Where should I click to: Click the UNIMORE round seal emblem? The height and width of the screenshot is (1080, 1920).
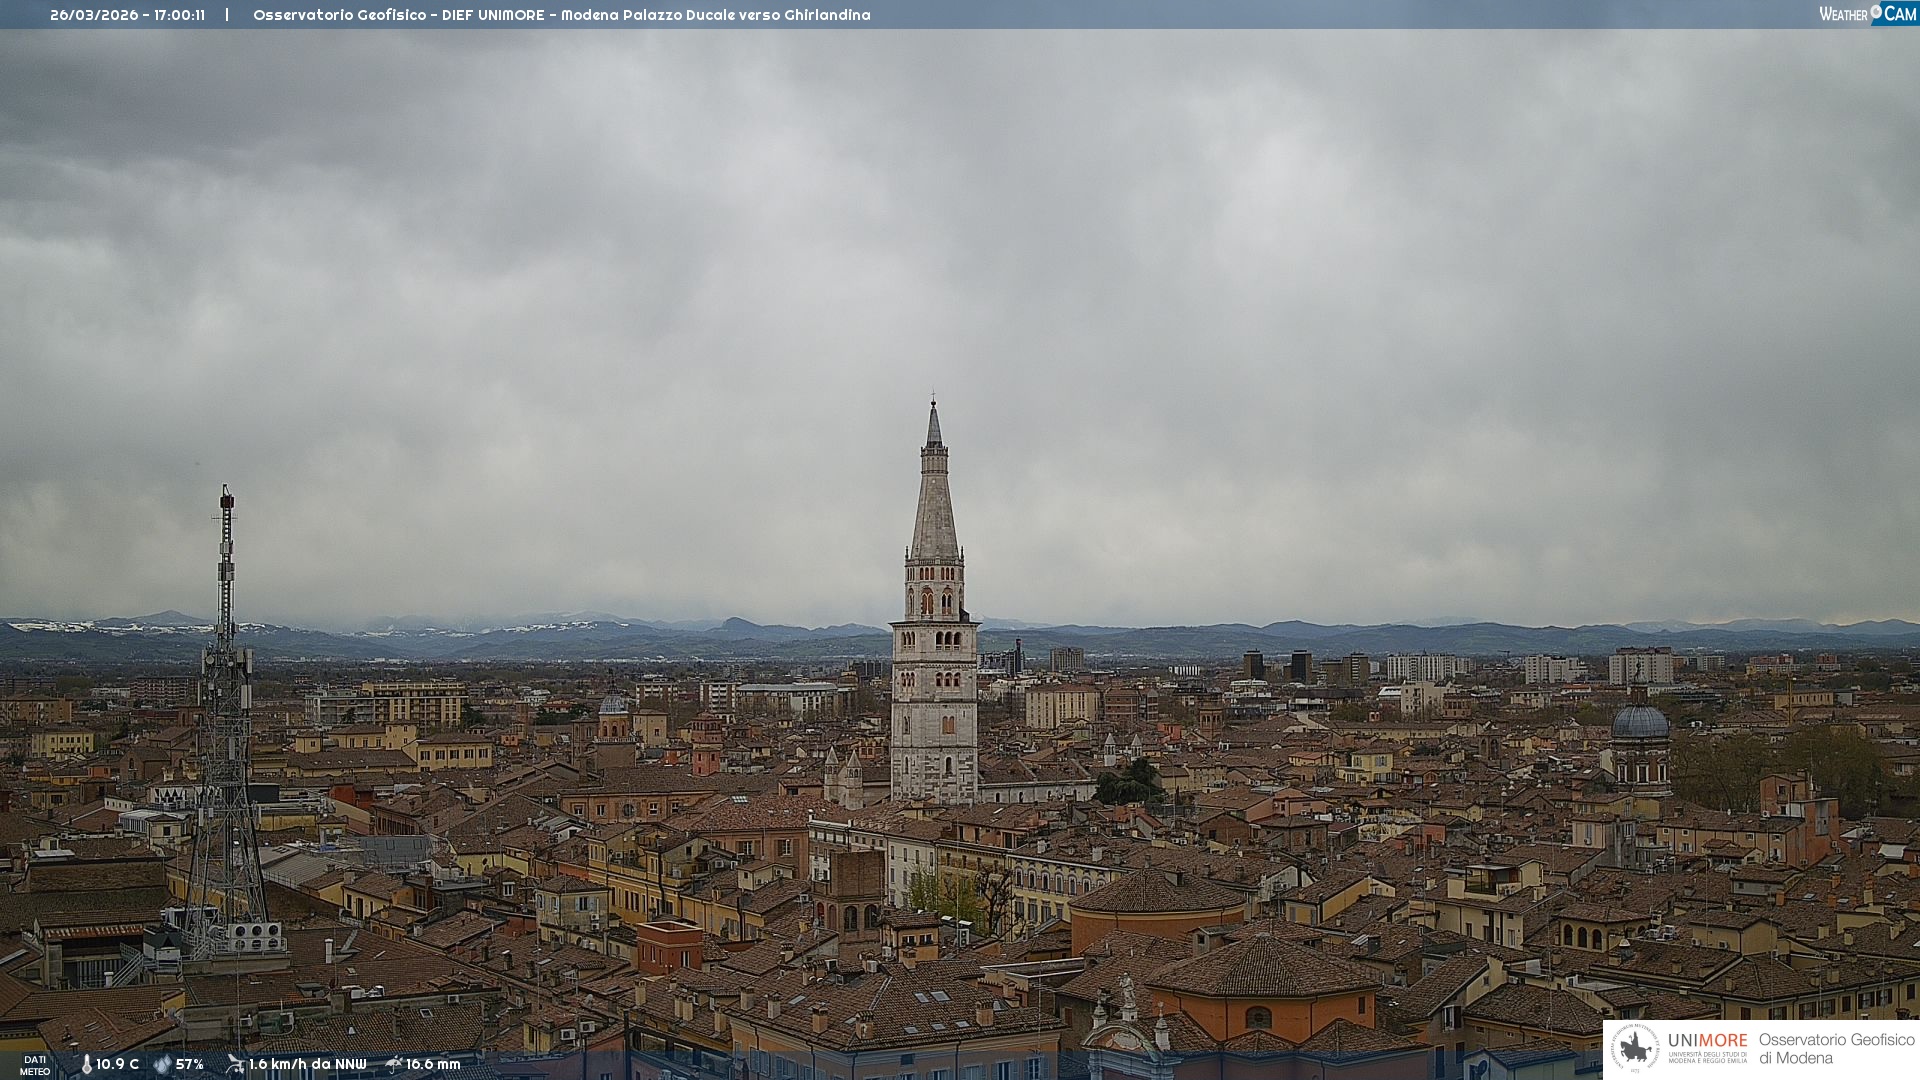pos(1635,1048)
